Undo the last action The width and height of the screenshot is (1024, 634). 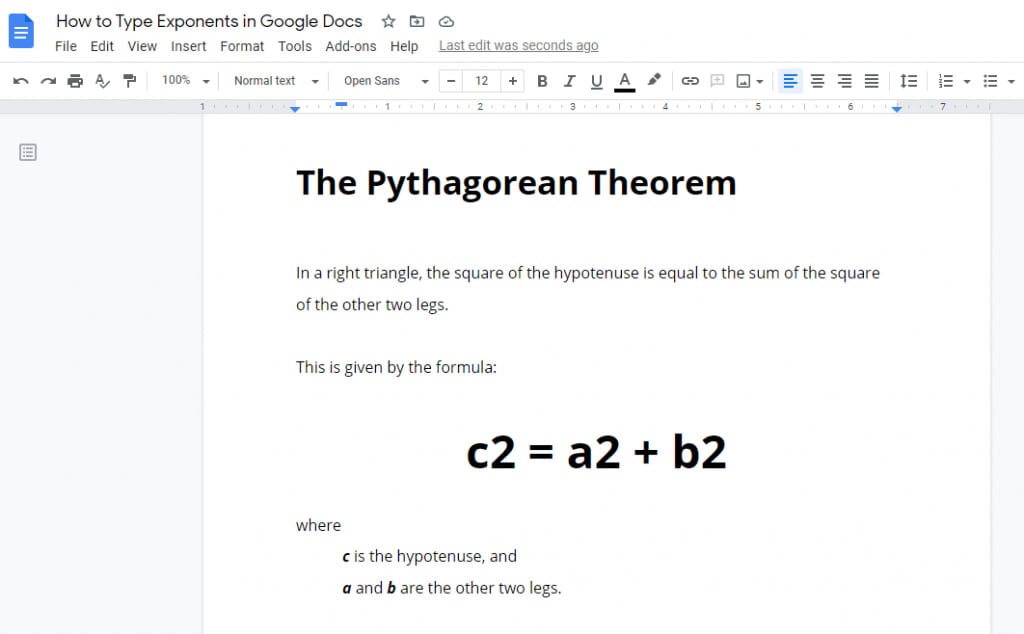coord(20,81)
